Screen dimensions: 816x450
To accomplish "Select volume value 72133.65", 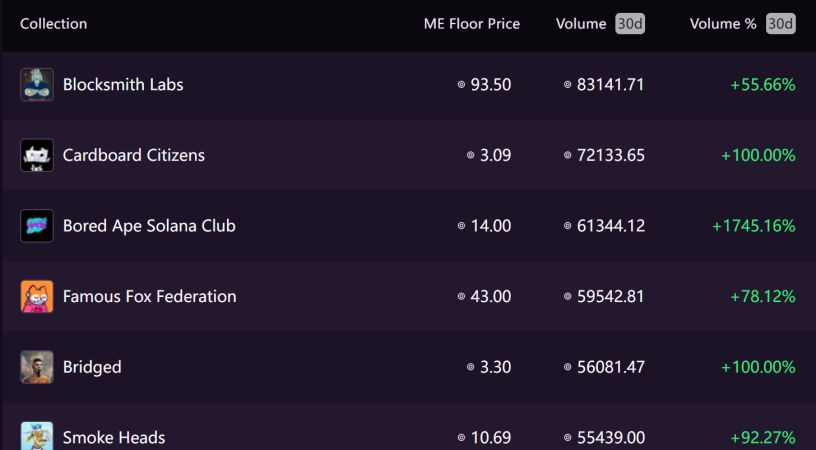I will (x=610, y=155).
